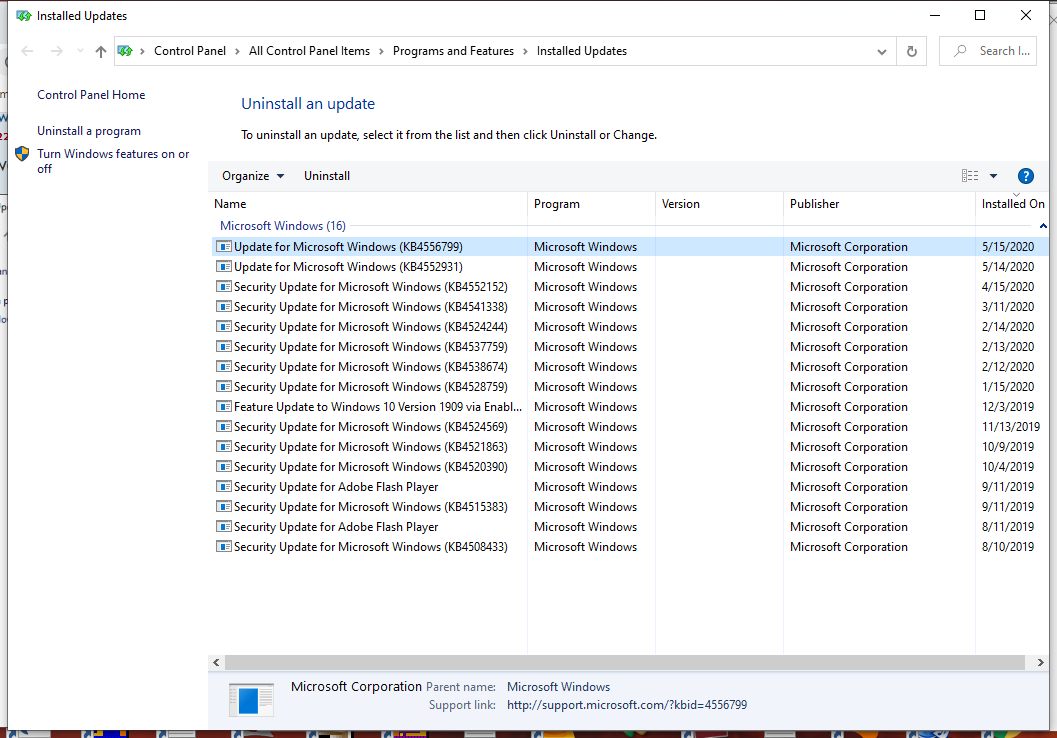Click the horizontal scrollbar thumb
The height and width of the screenshot is (738, 1057).
(624, 663)
